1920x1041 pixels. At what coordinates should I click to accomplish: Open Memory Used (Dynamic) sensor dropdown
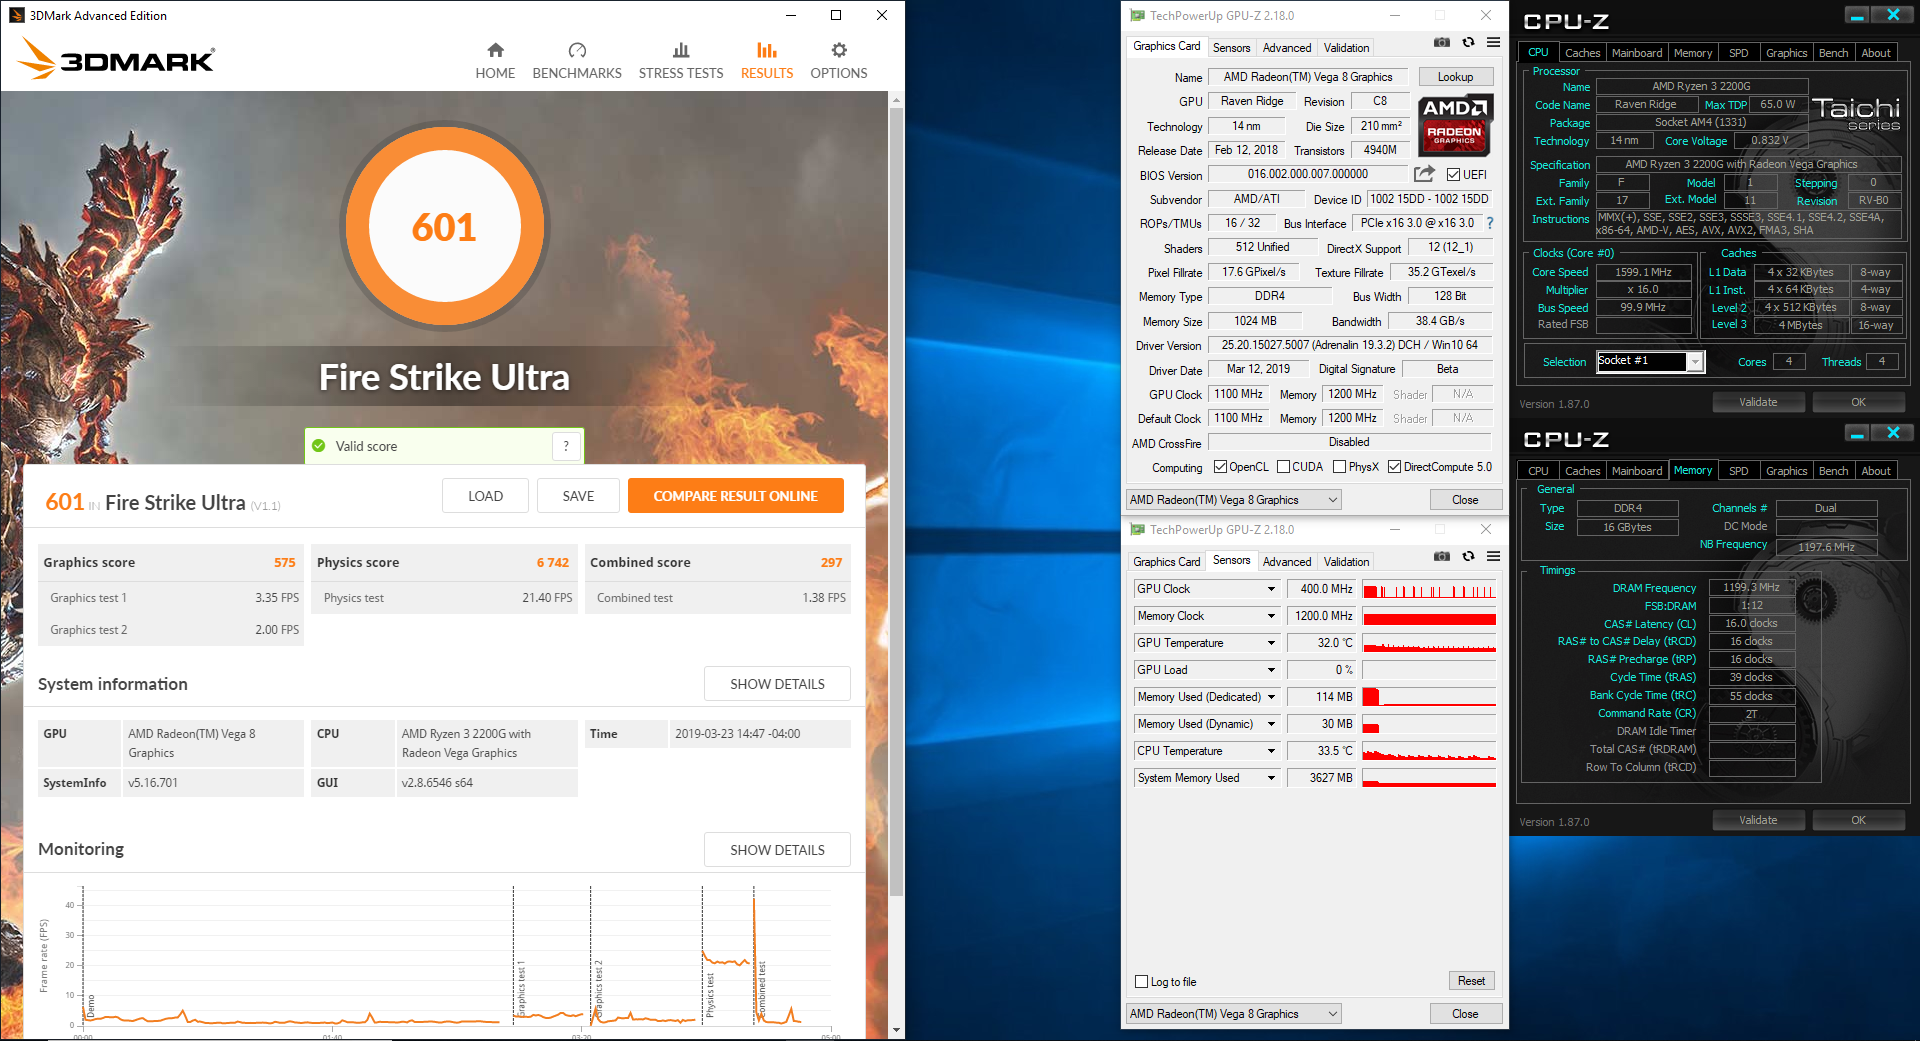pos(1271,724)
